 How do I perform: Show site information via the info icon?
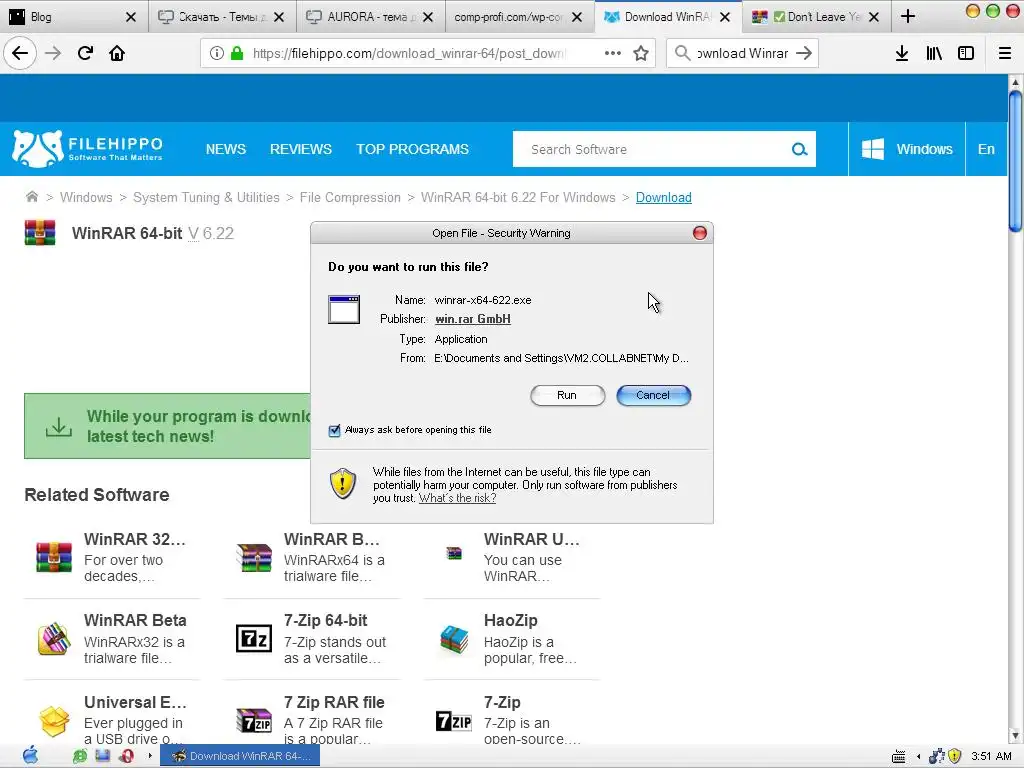tap(217, 53)
